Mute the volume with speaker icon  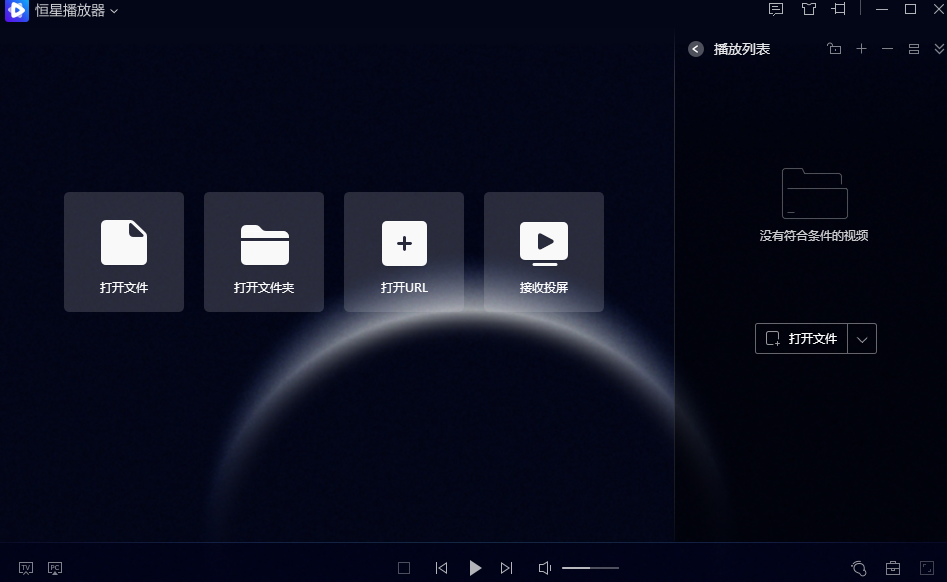(543, 567)
